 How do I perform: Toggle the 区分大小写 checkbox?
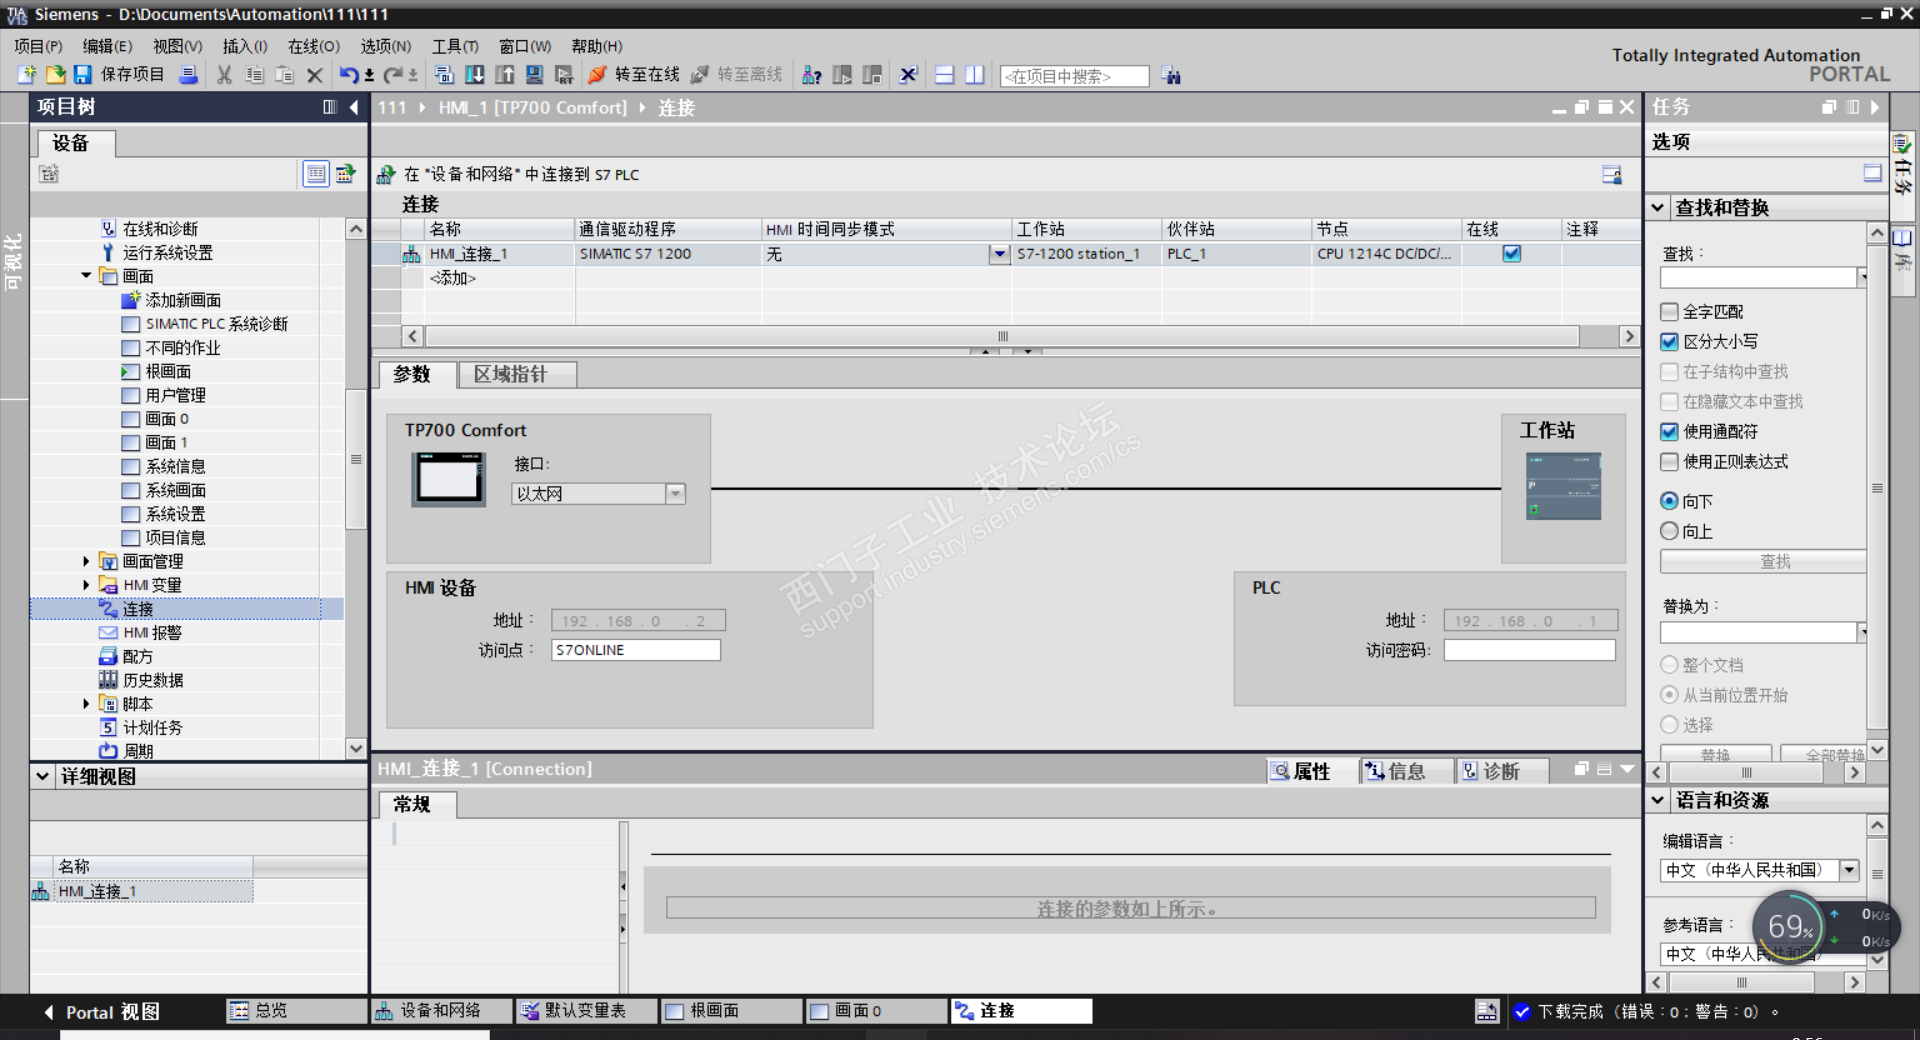point(1669,342)
